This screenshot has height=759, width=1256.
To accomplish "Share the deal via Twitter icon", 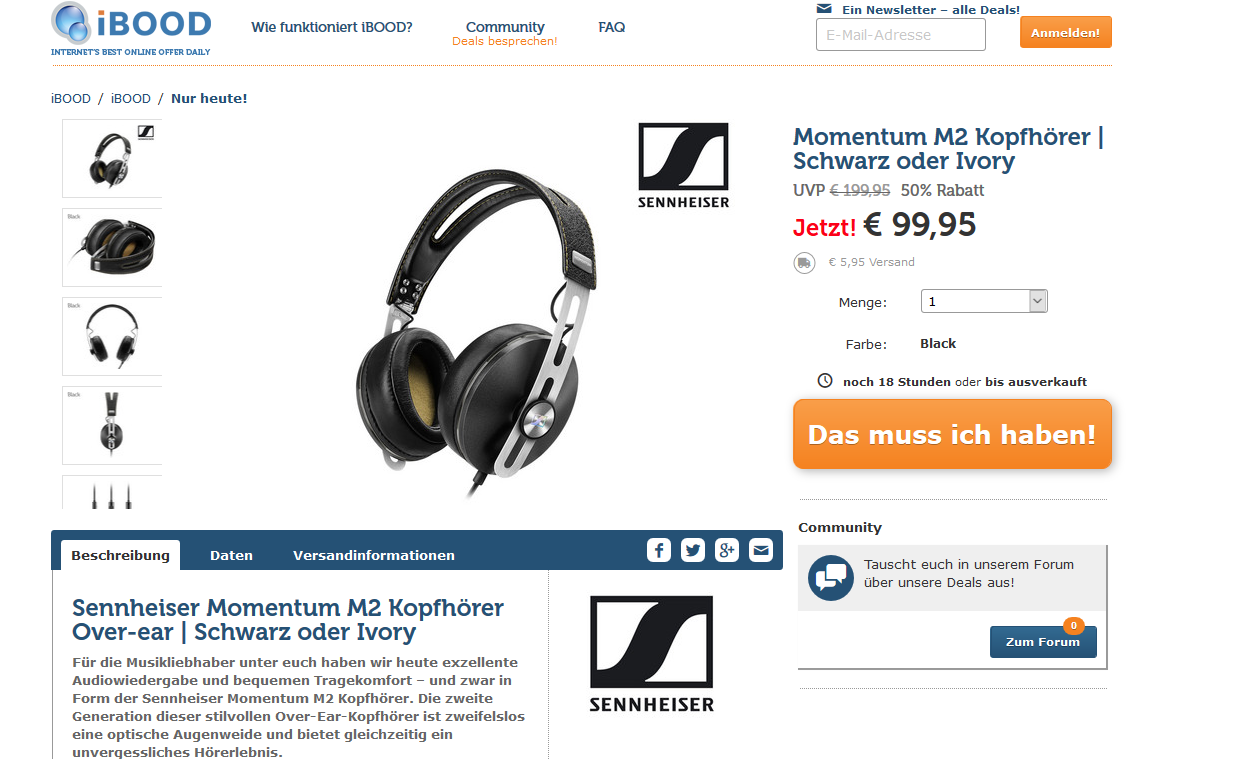I will [x=693, y=550].
